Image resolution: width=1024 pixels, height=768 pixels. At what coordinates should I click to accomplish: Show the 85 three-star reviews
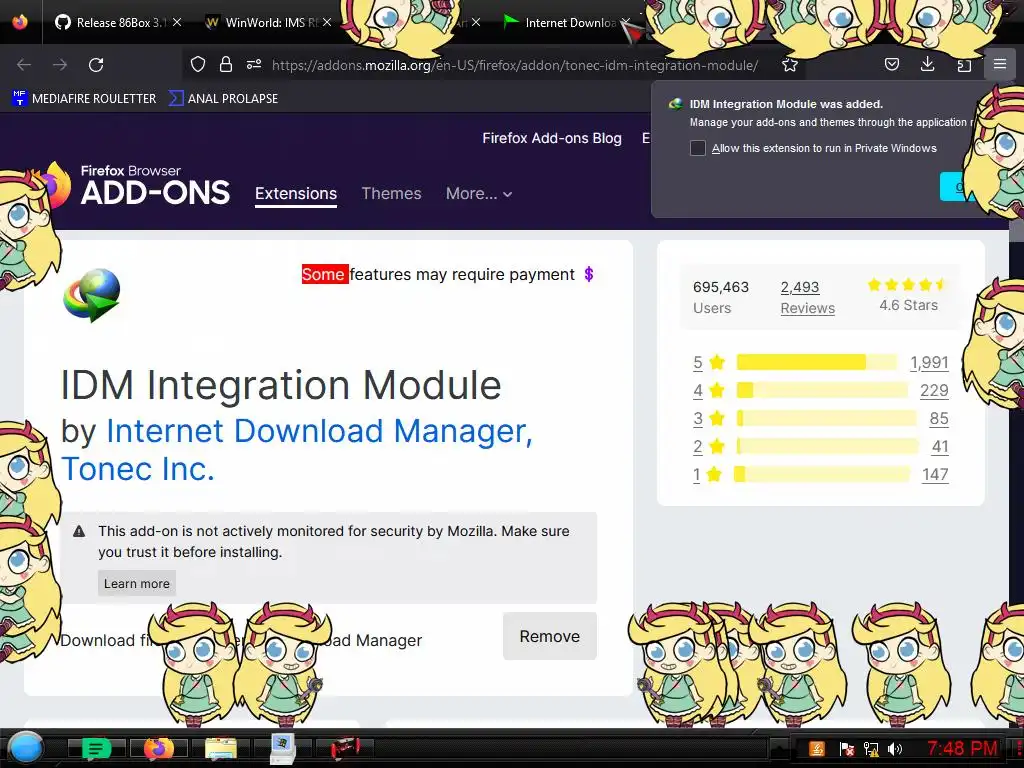pyautogui.click(x=938, y=419)
